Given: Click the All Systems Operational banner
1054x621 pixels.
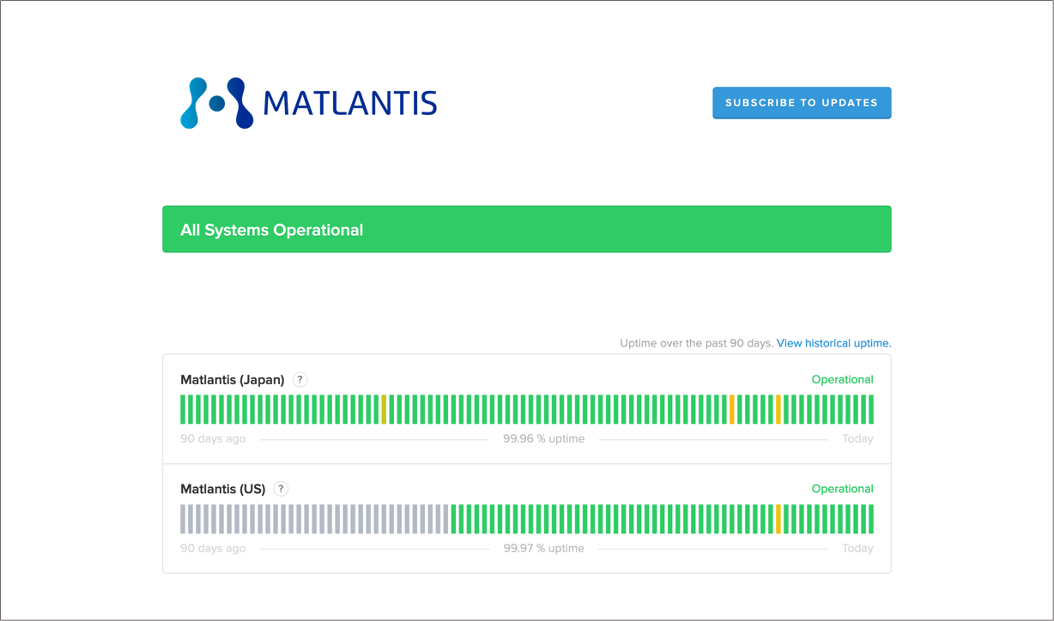Looking at the screenshot, I should click(526, 229).
